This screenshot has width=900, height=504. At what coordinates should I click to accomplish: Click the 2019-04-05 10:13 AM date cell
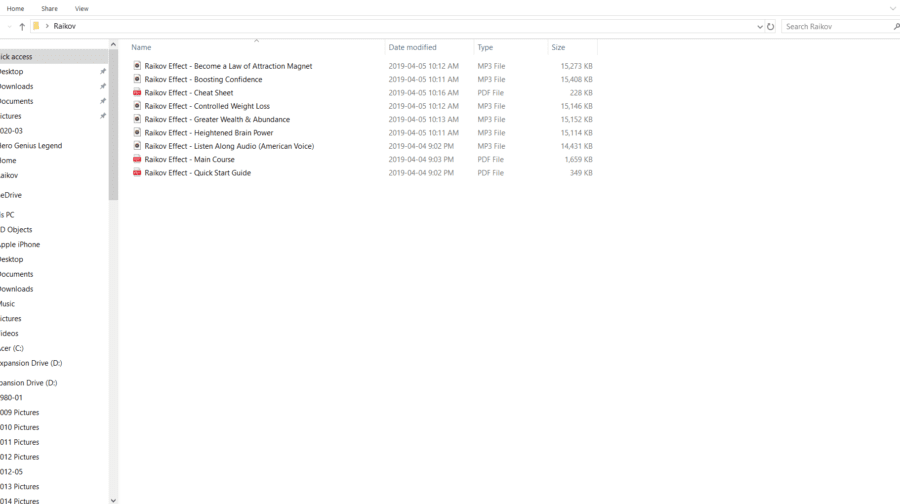click(x=424, y=119)
